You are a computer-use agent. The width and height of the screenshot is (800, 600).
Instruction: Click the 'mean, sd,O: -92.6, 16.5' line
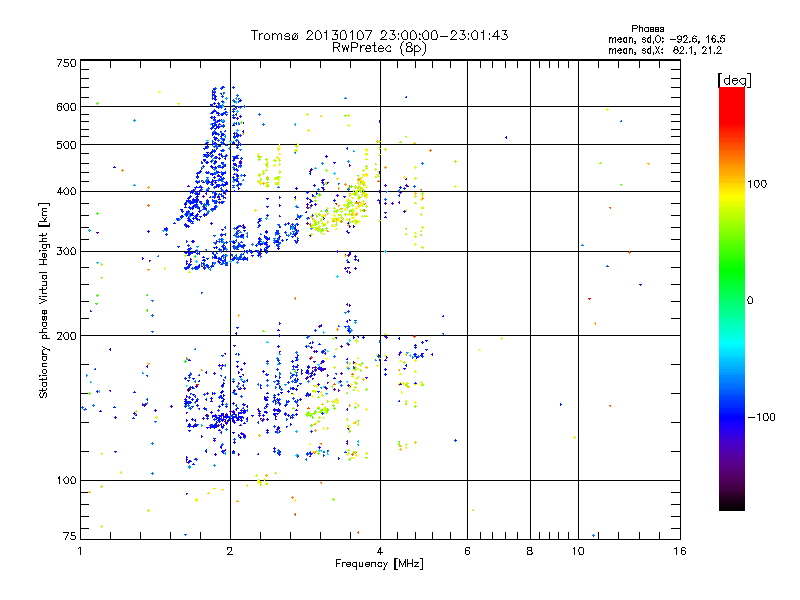(666, 40)
